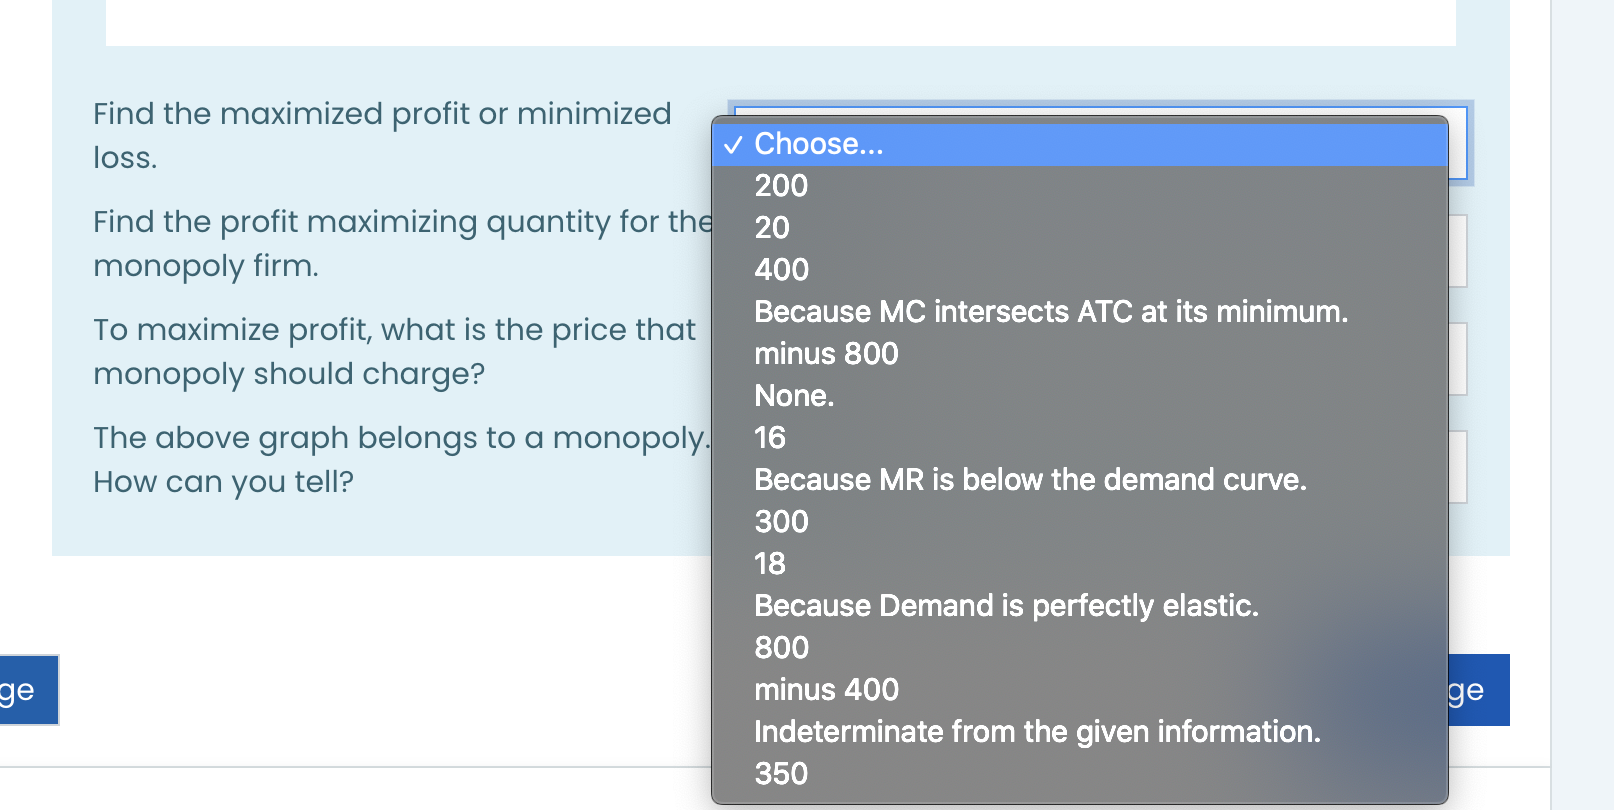Choose 'Indeterminate from the given information.'
The width and height of the screenshot is (1614, 810).
pyautogui.click(x=1037, y=732)
